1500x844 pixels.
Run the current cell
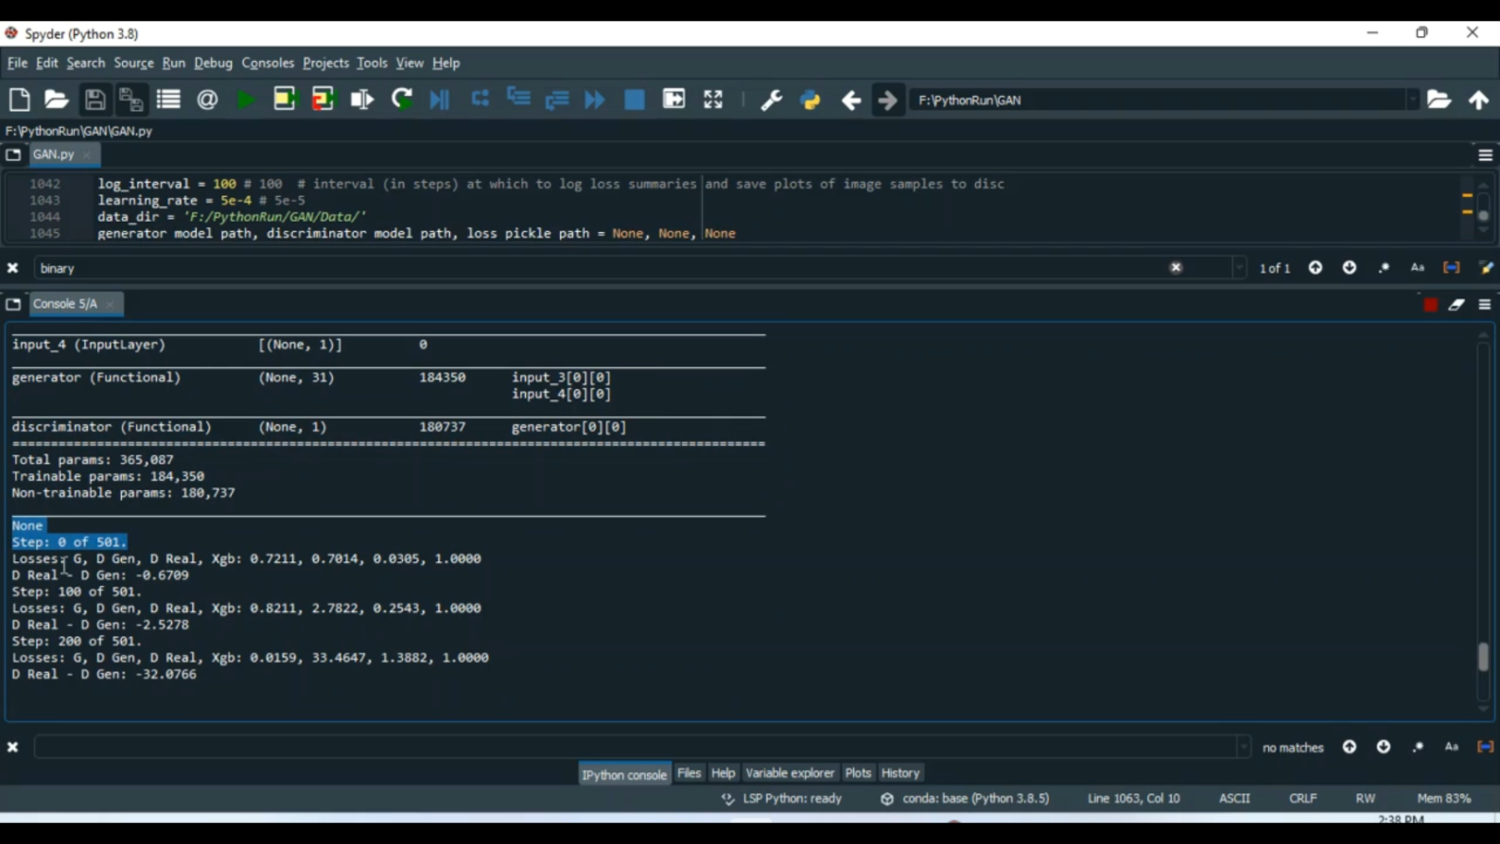[285, 100]
